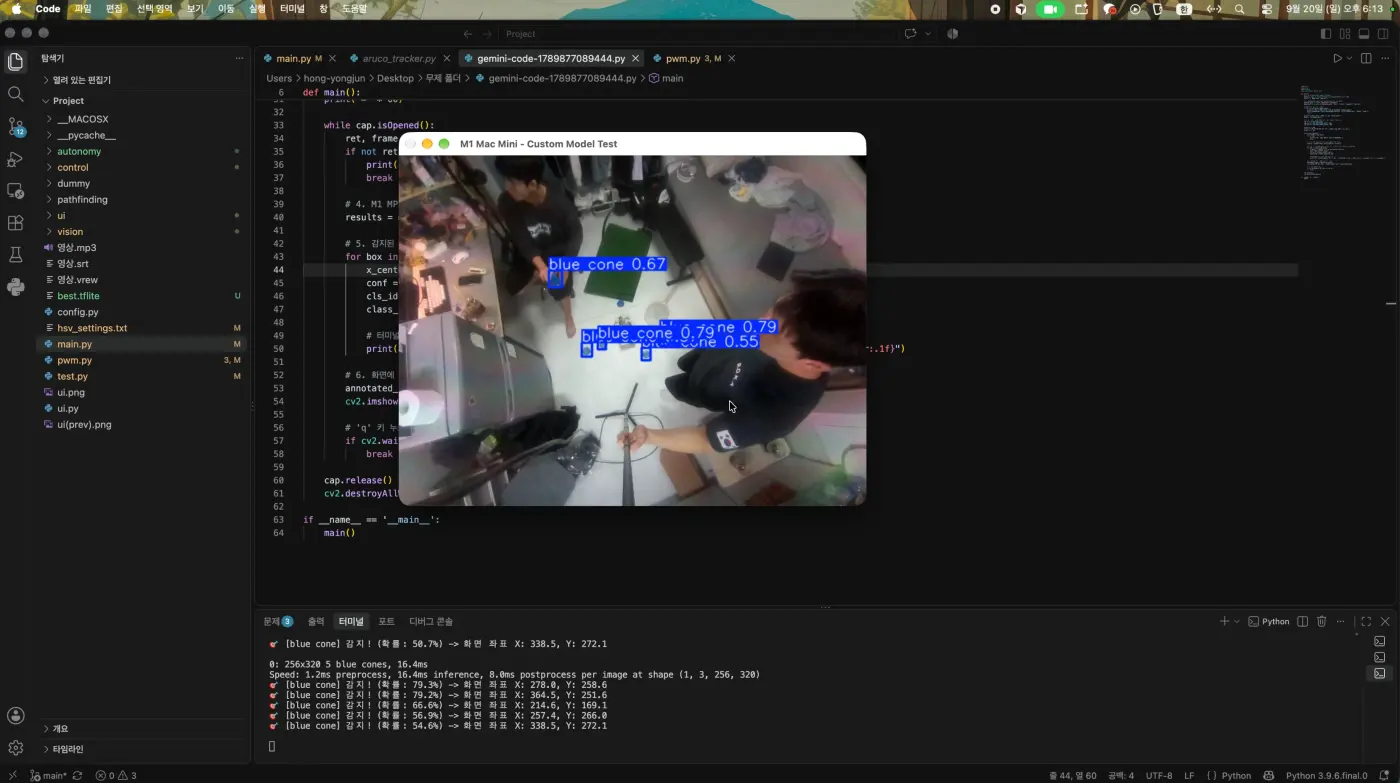Screen dimensions: 1400x783
Task: Click errors and warnings count in status bar
Action: click(116, 775)
